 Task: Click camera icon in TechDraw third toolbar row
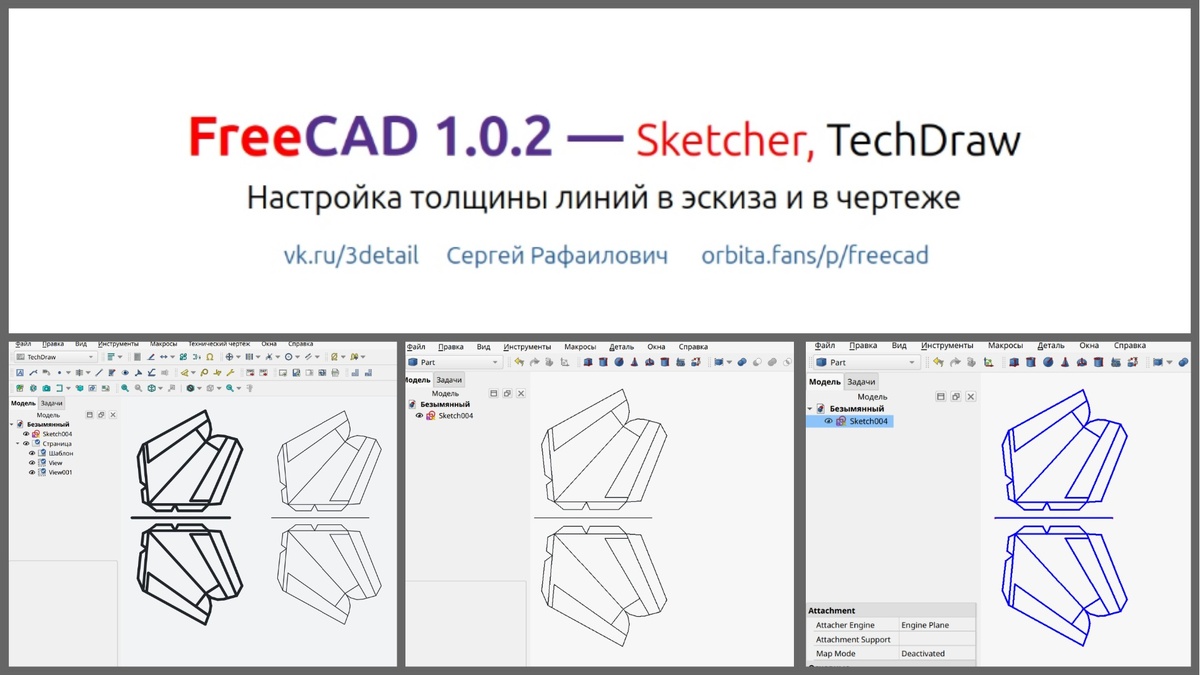(46, 388)
